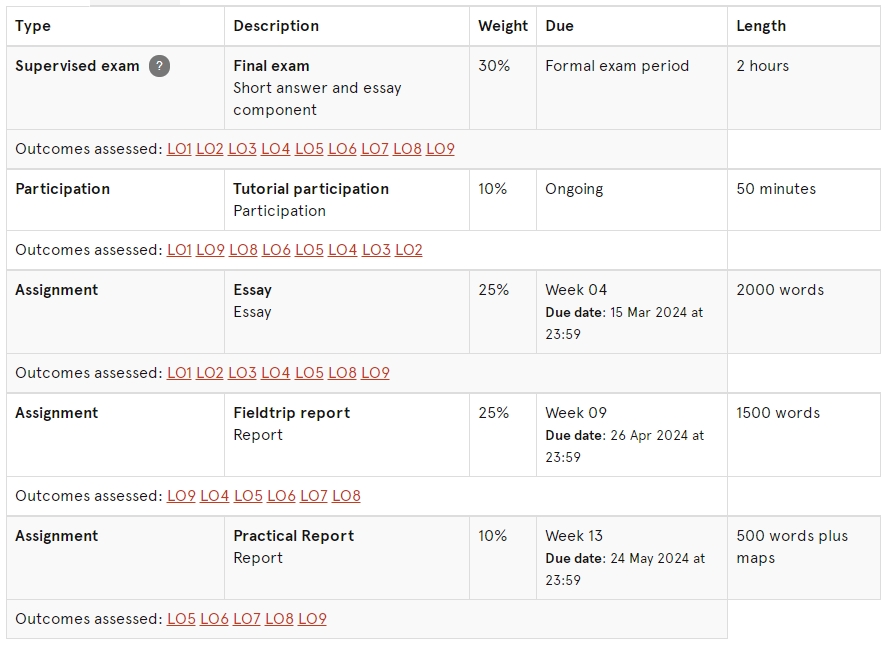Image resolution: width=885 pixels, height=645 pixels.
Task: Open LO2 link in Tutorial participation outcomes
Action: pyautogui.click(x=409, y=250)
